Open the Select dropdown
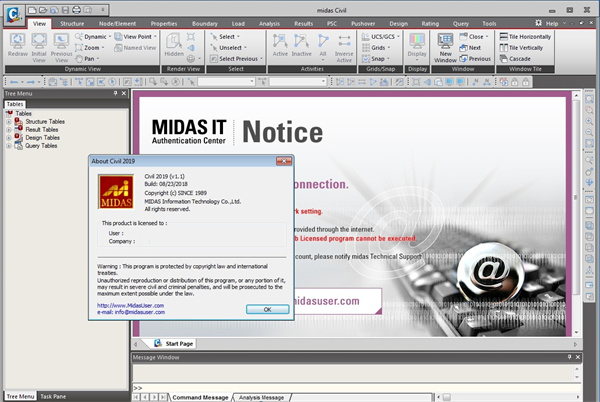Screen dimensions: 600x402 point(238,37)
